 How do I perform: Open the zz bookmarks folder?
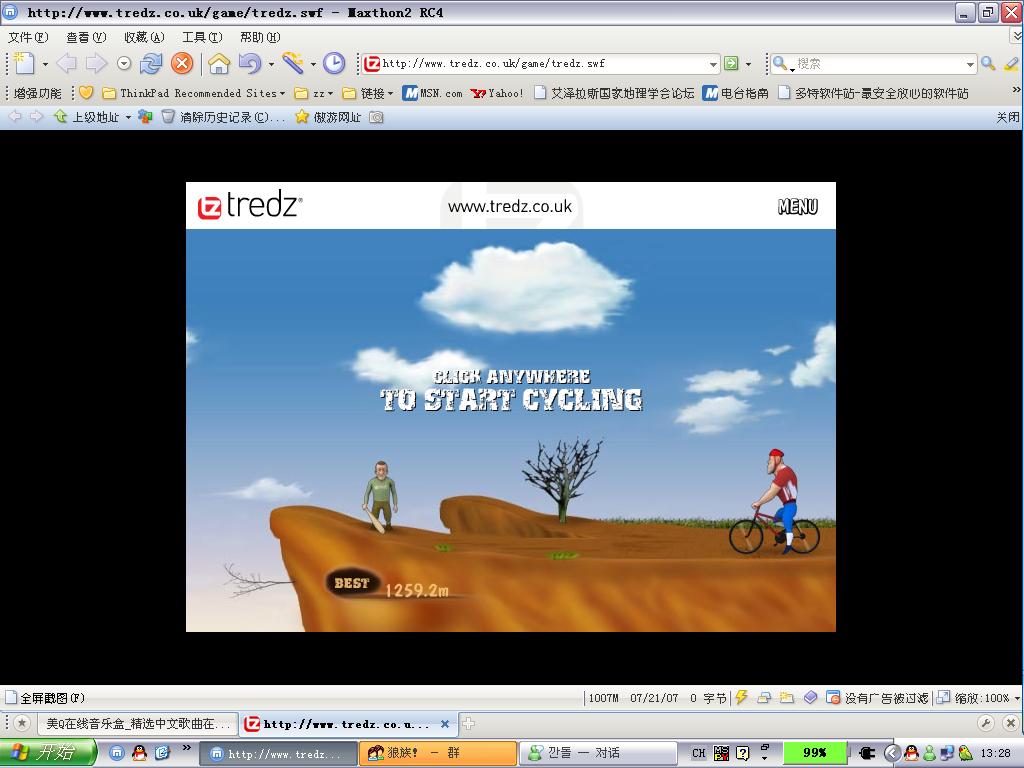(313, 93)
